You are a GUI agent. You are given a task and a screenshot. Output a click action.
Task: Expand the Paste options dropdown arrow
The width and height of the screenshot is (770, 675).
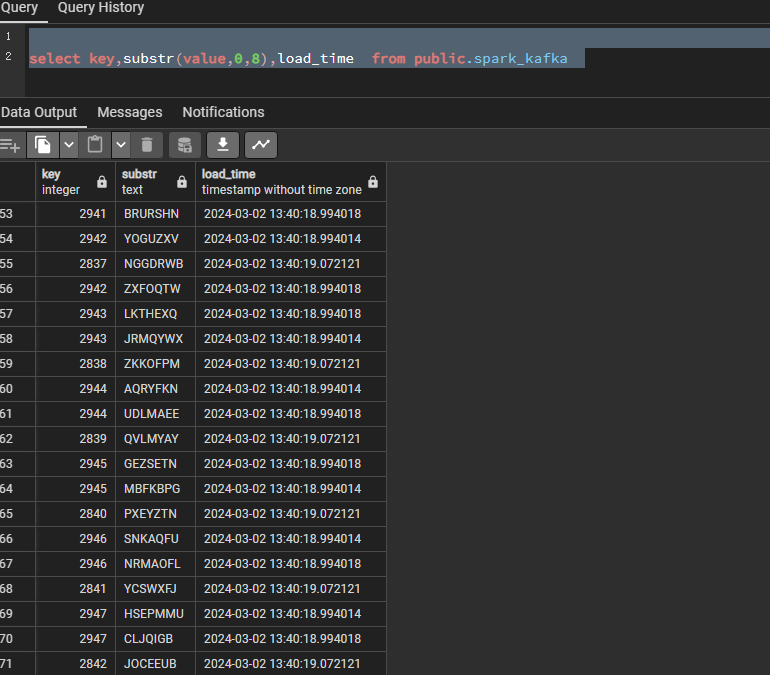(x=121, y=145)
